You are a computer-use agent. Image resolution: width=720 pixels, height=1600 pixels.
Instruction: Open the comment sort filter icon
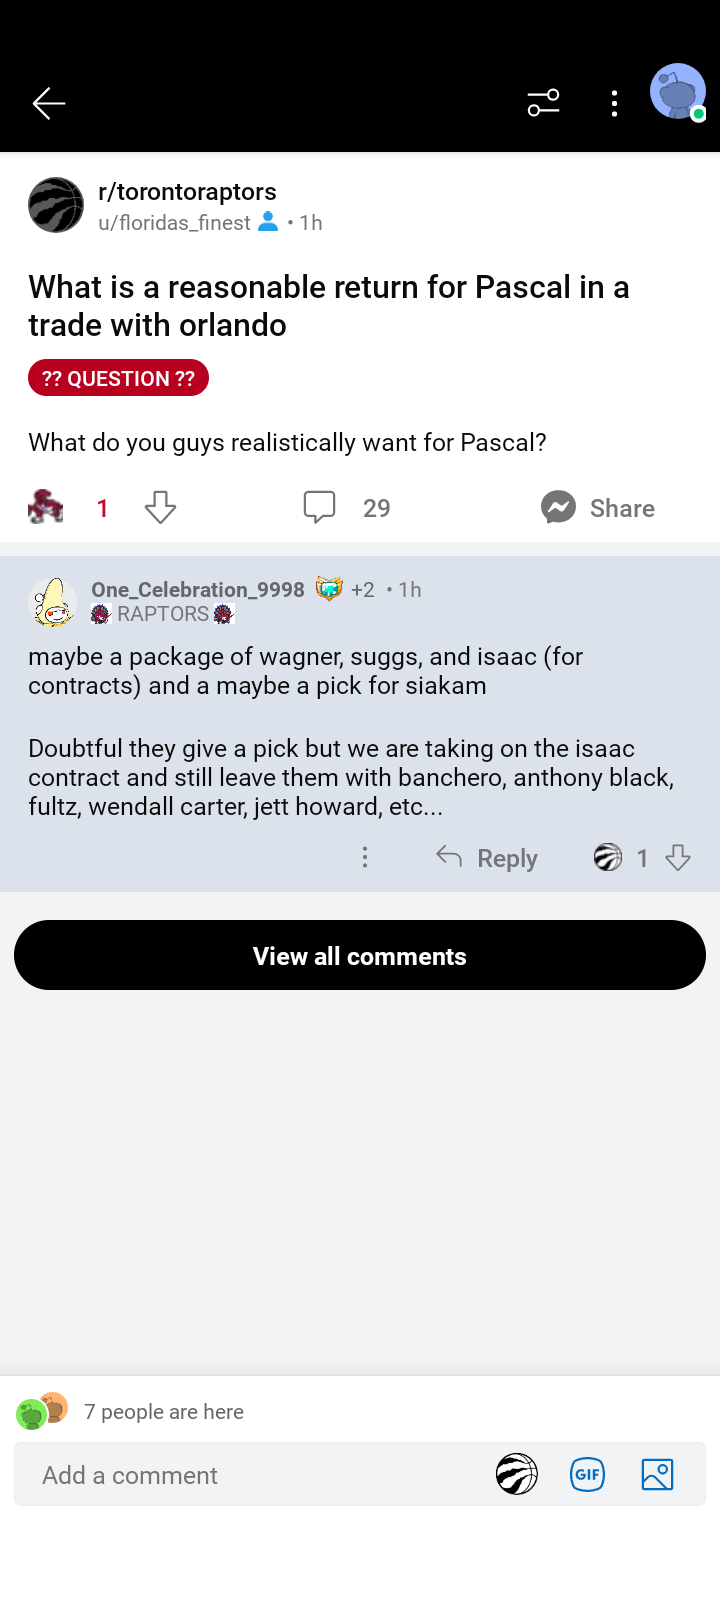543,103
